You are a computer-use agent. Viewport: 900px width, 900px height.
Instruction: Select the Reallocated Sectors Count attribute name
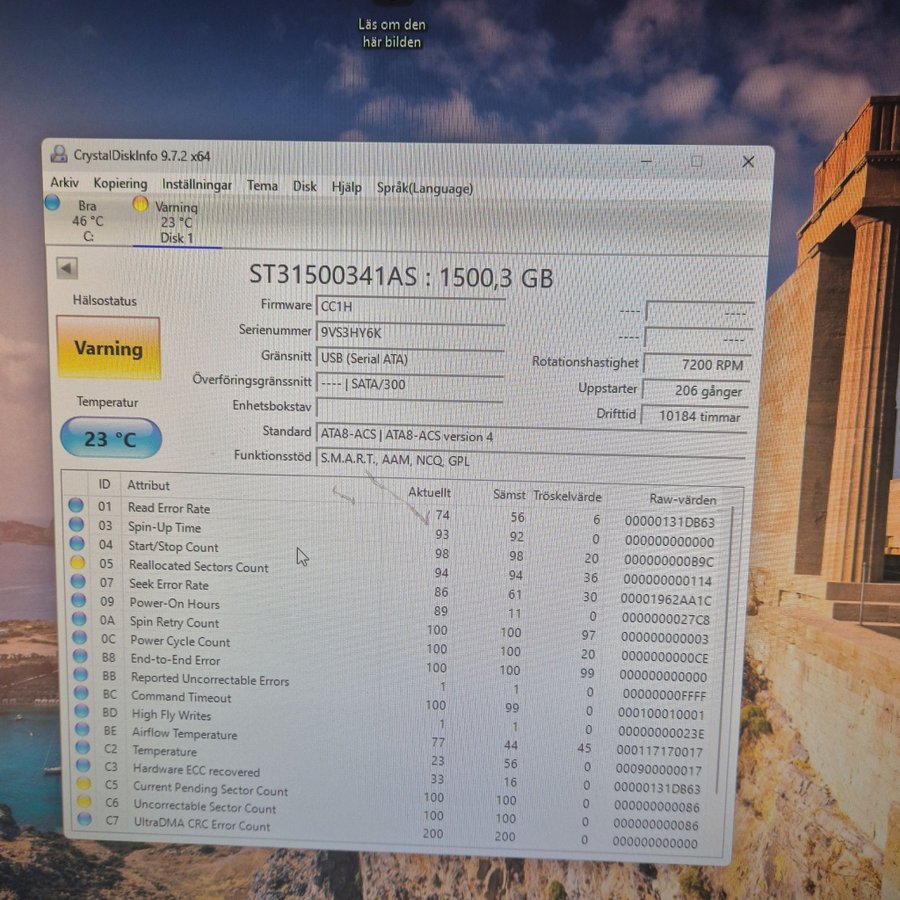(x=199, y=566)
